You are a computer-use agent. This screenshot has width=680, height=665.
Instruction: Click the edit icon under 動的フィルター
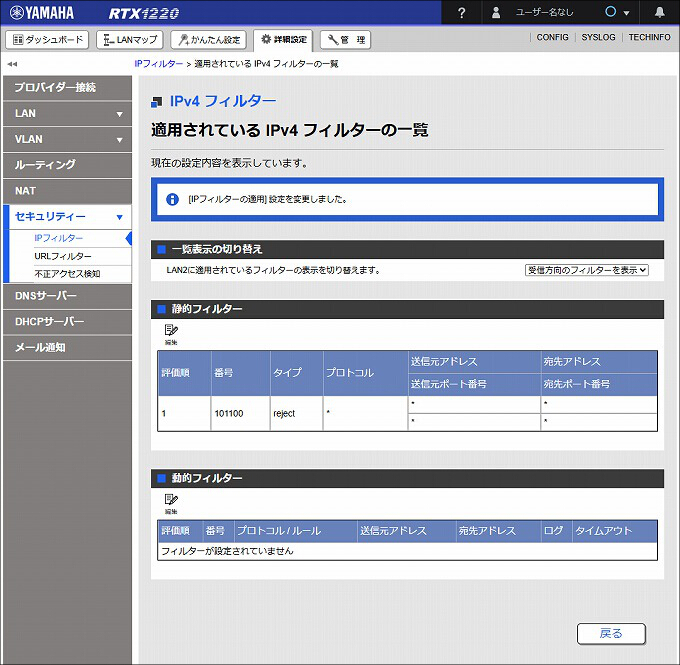click(171, 504)
